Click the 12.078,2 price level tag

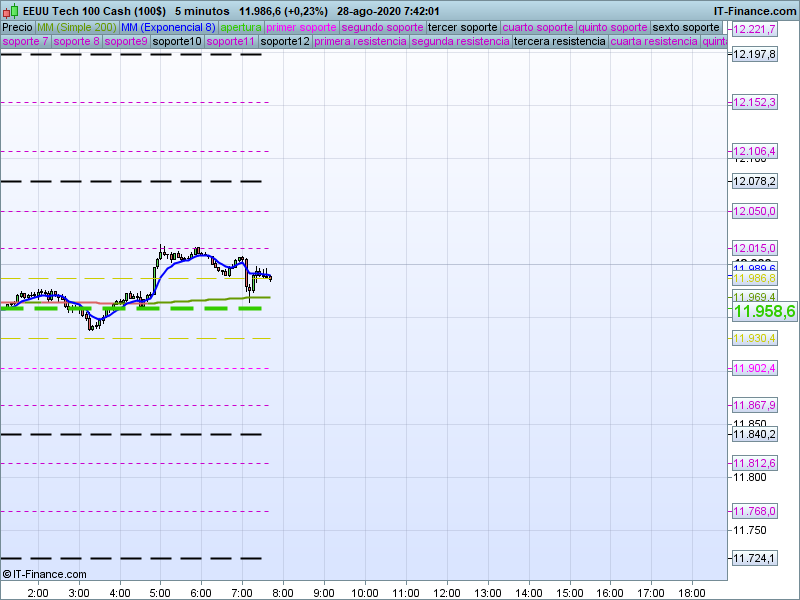(x=754, y=181)
